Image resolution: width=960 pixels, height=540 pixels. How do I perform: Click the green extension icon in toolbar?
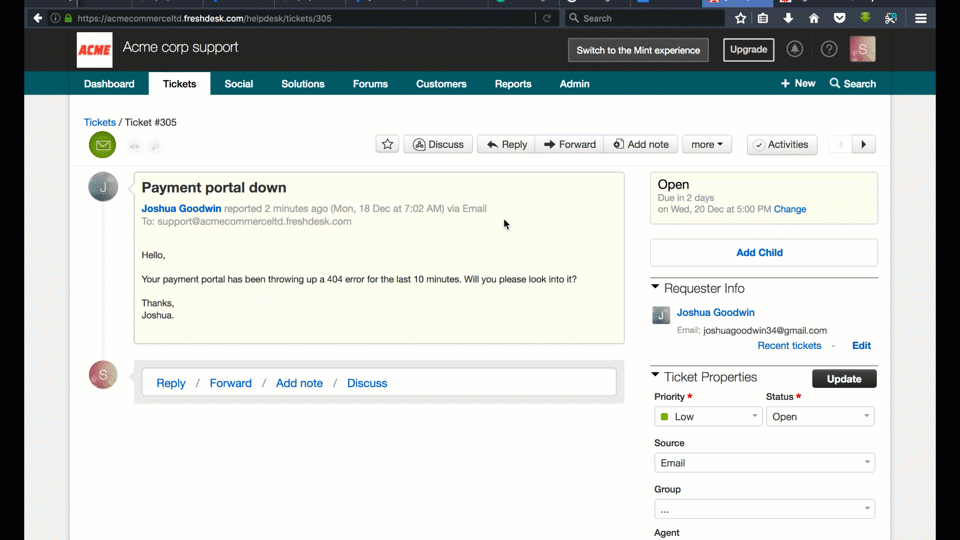tap(865, 18)
